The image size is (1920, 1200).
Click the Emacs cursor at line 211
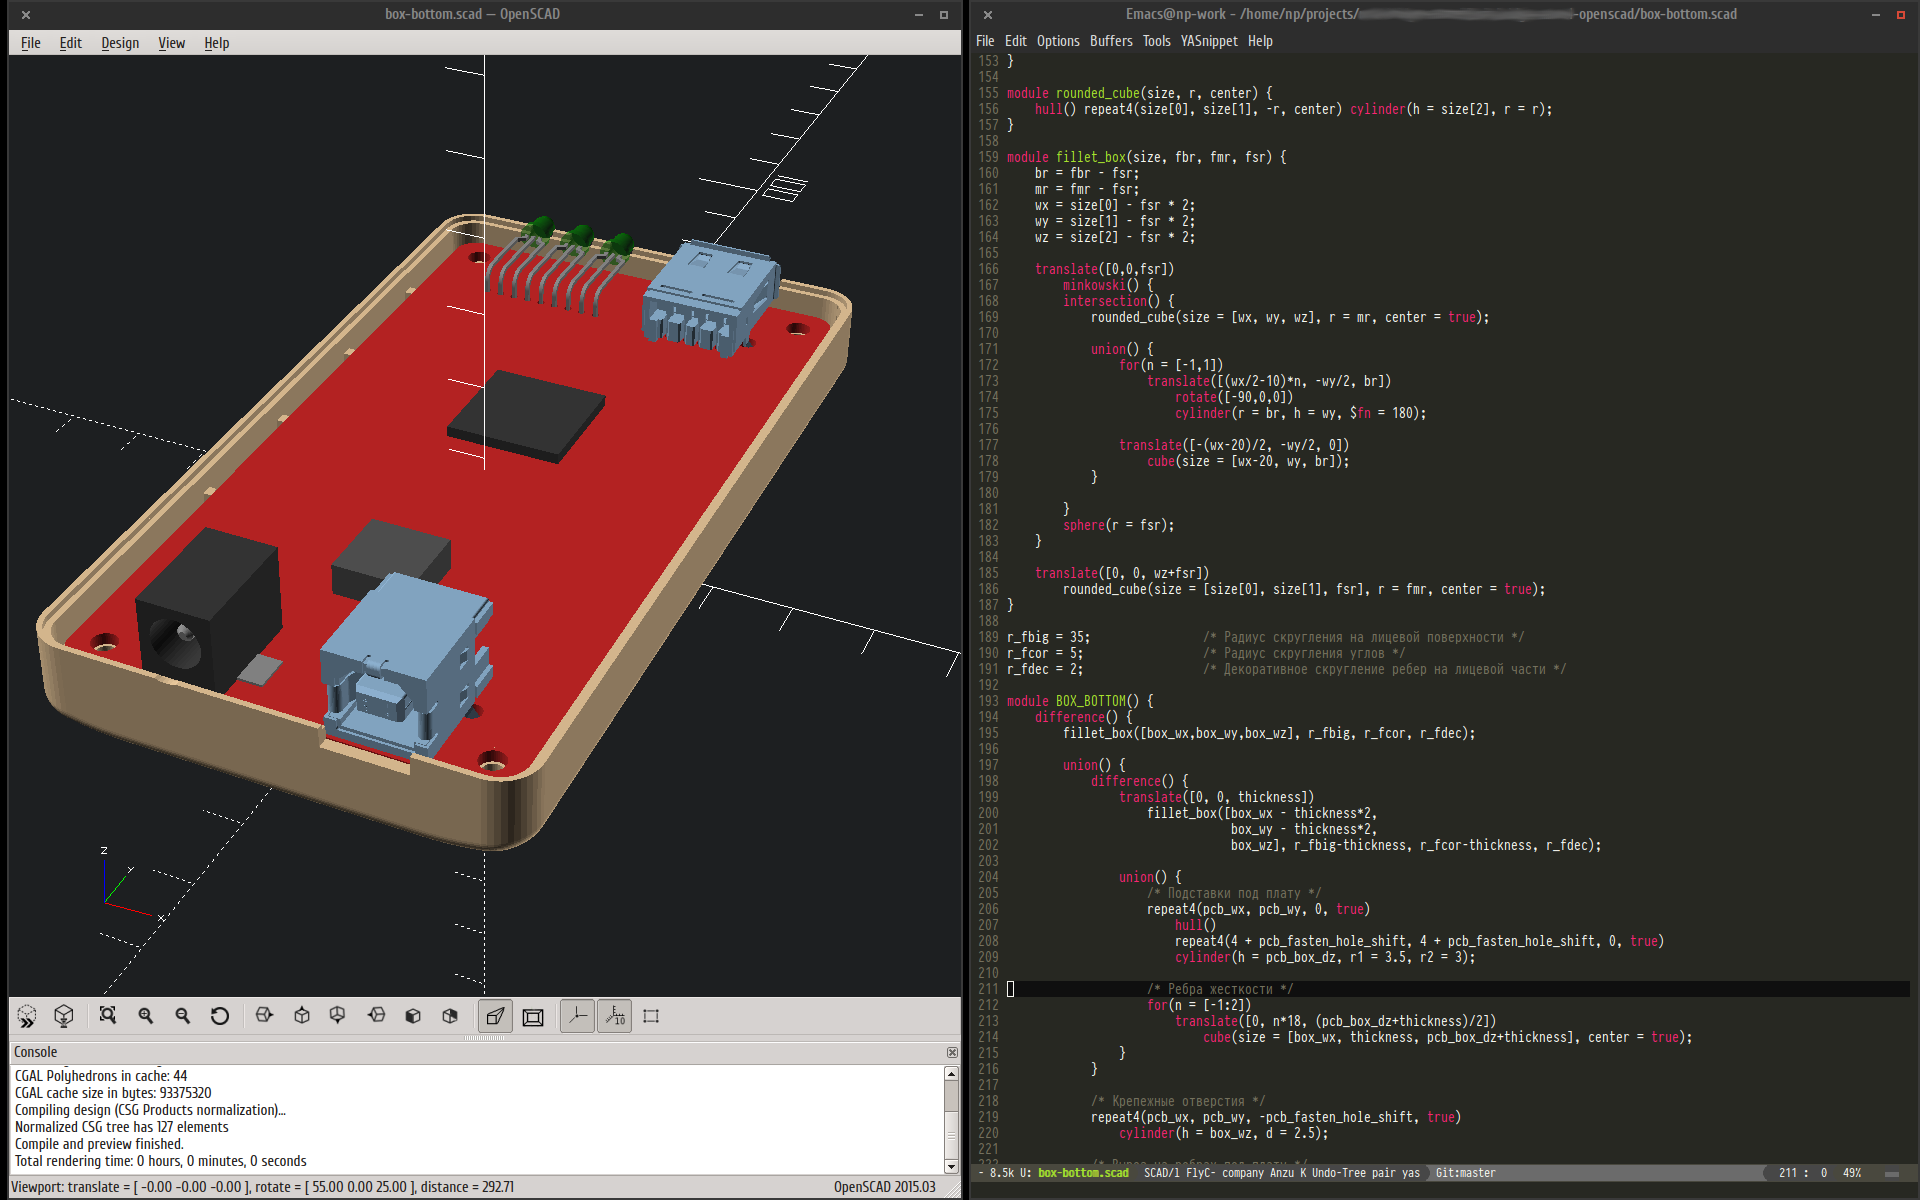pyautogui.click(x=1010, y=989)
